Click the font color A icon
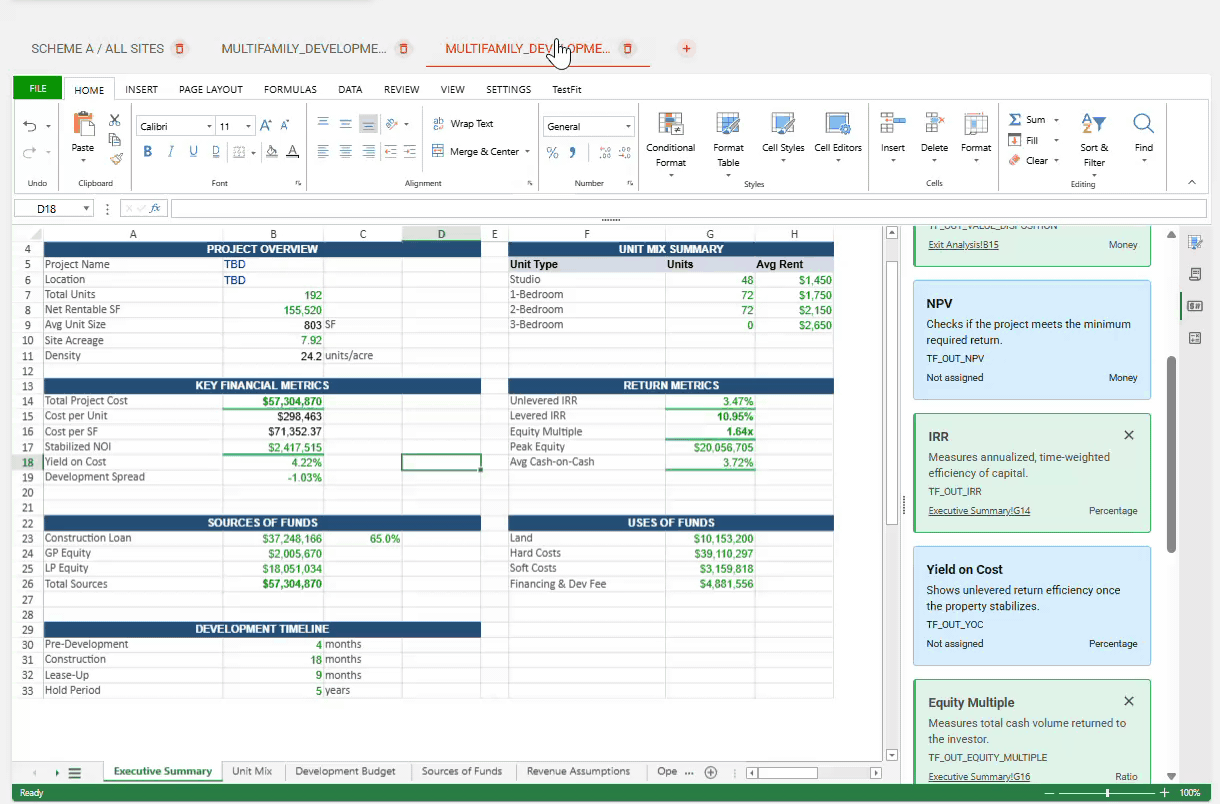Viewport: 1220px width, 804px height. tap(292, 152)
